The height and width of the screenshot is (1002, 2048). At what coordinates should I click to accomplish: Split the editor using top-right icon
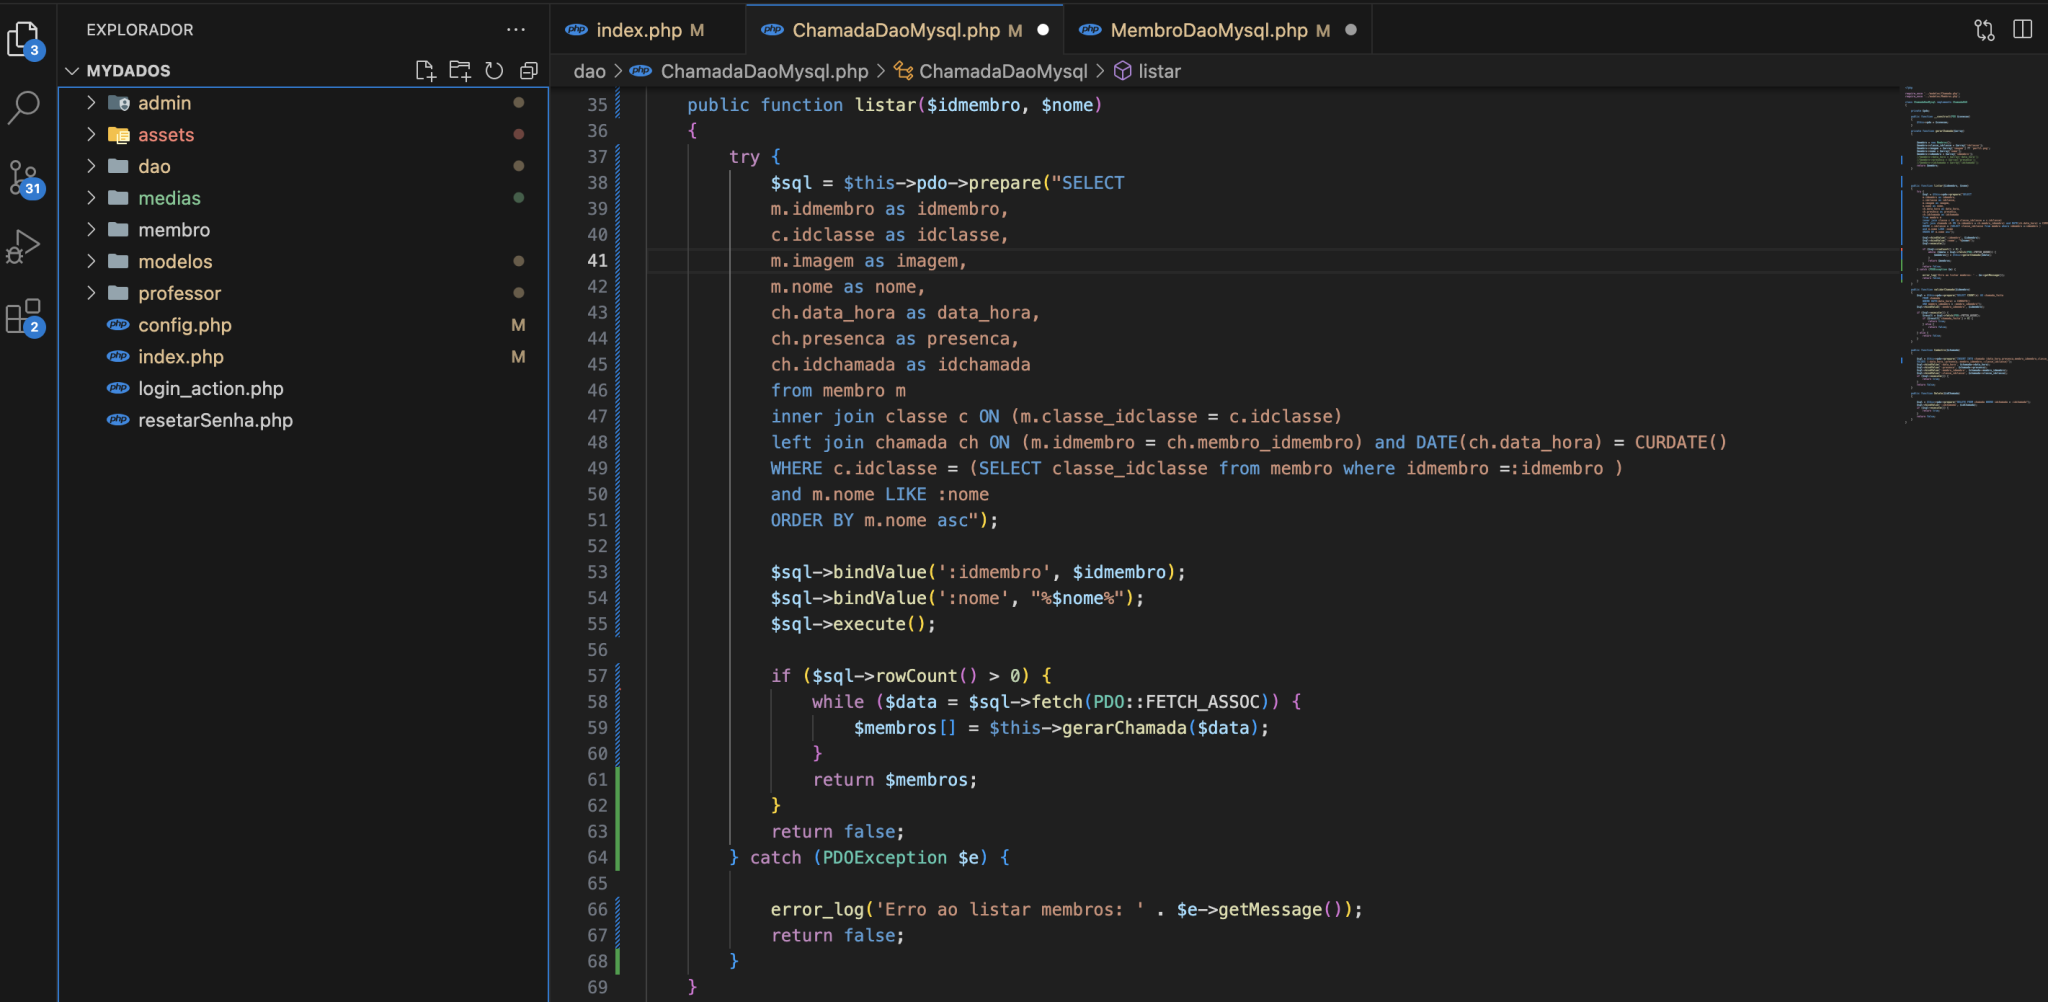tap(2023, 29)
